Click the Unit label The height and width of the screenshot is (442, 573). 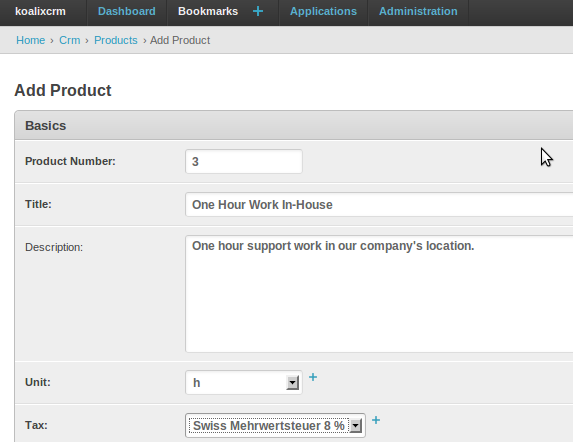tap(38, 382)
